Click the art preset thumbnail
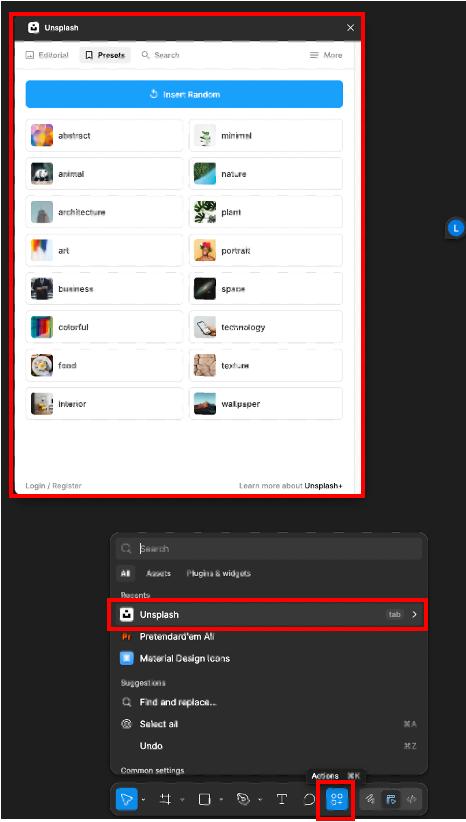This screenshot has width=466, height=822. [42, 250]
